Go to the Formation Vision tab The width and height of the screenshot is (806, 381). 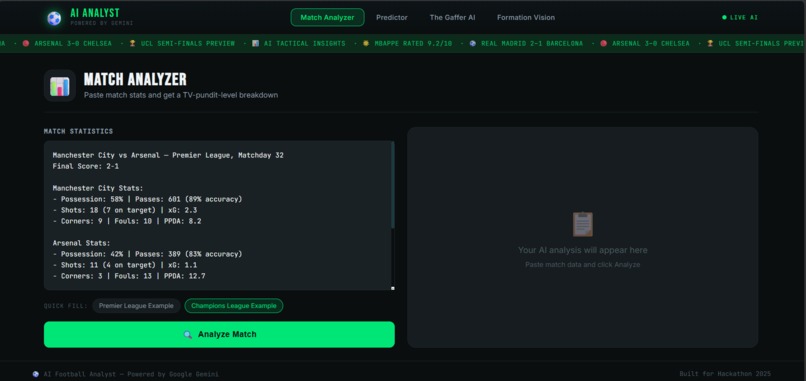click(526, 17)
